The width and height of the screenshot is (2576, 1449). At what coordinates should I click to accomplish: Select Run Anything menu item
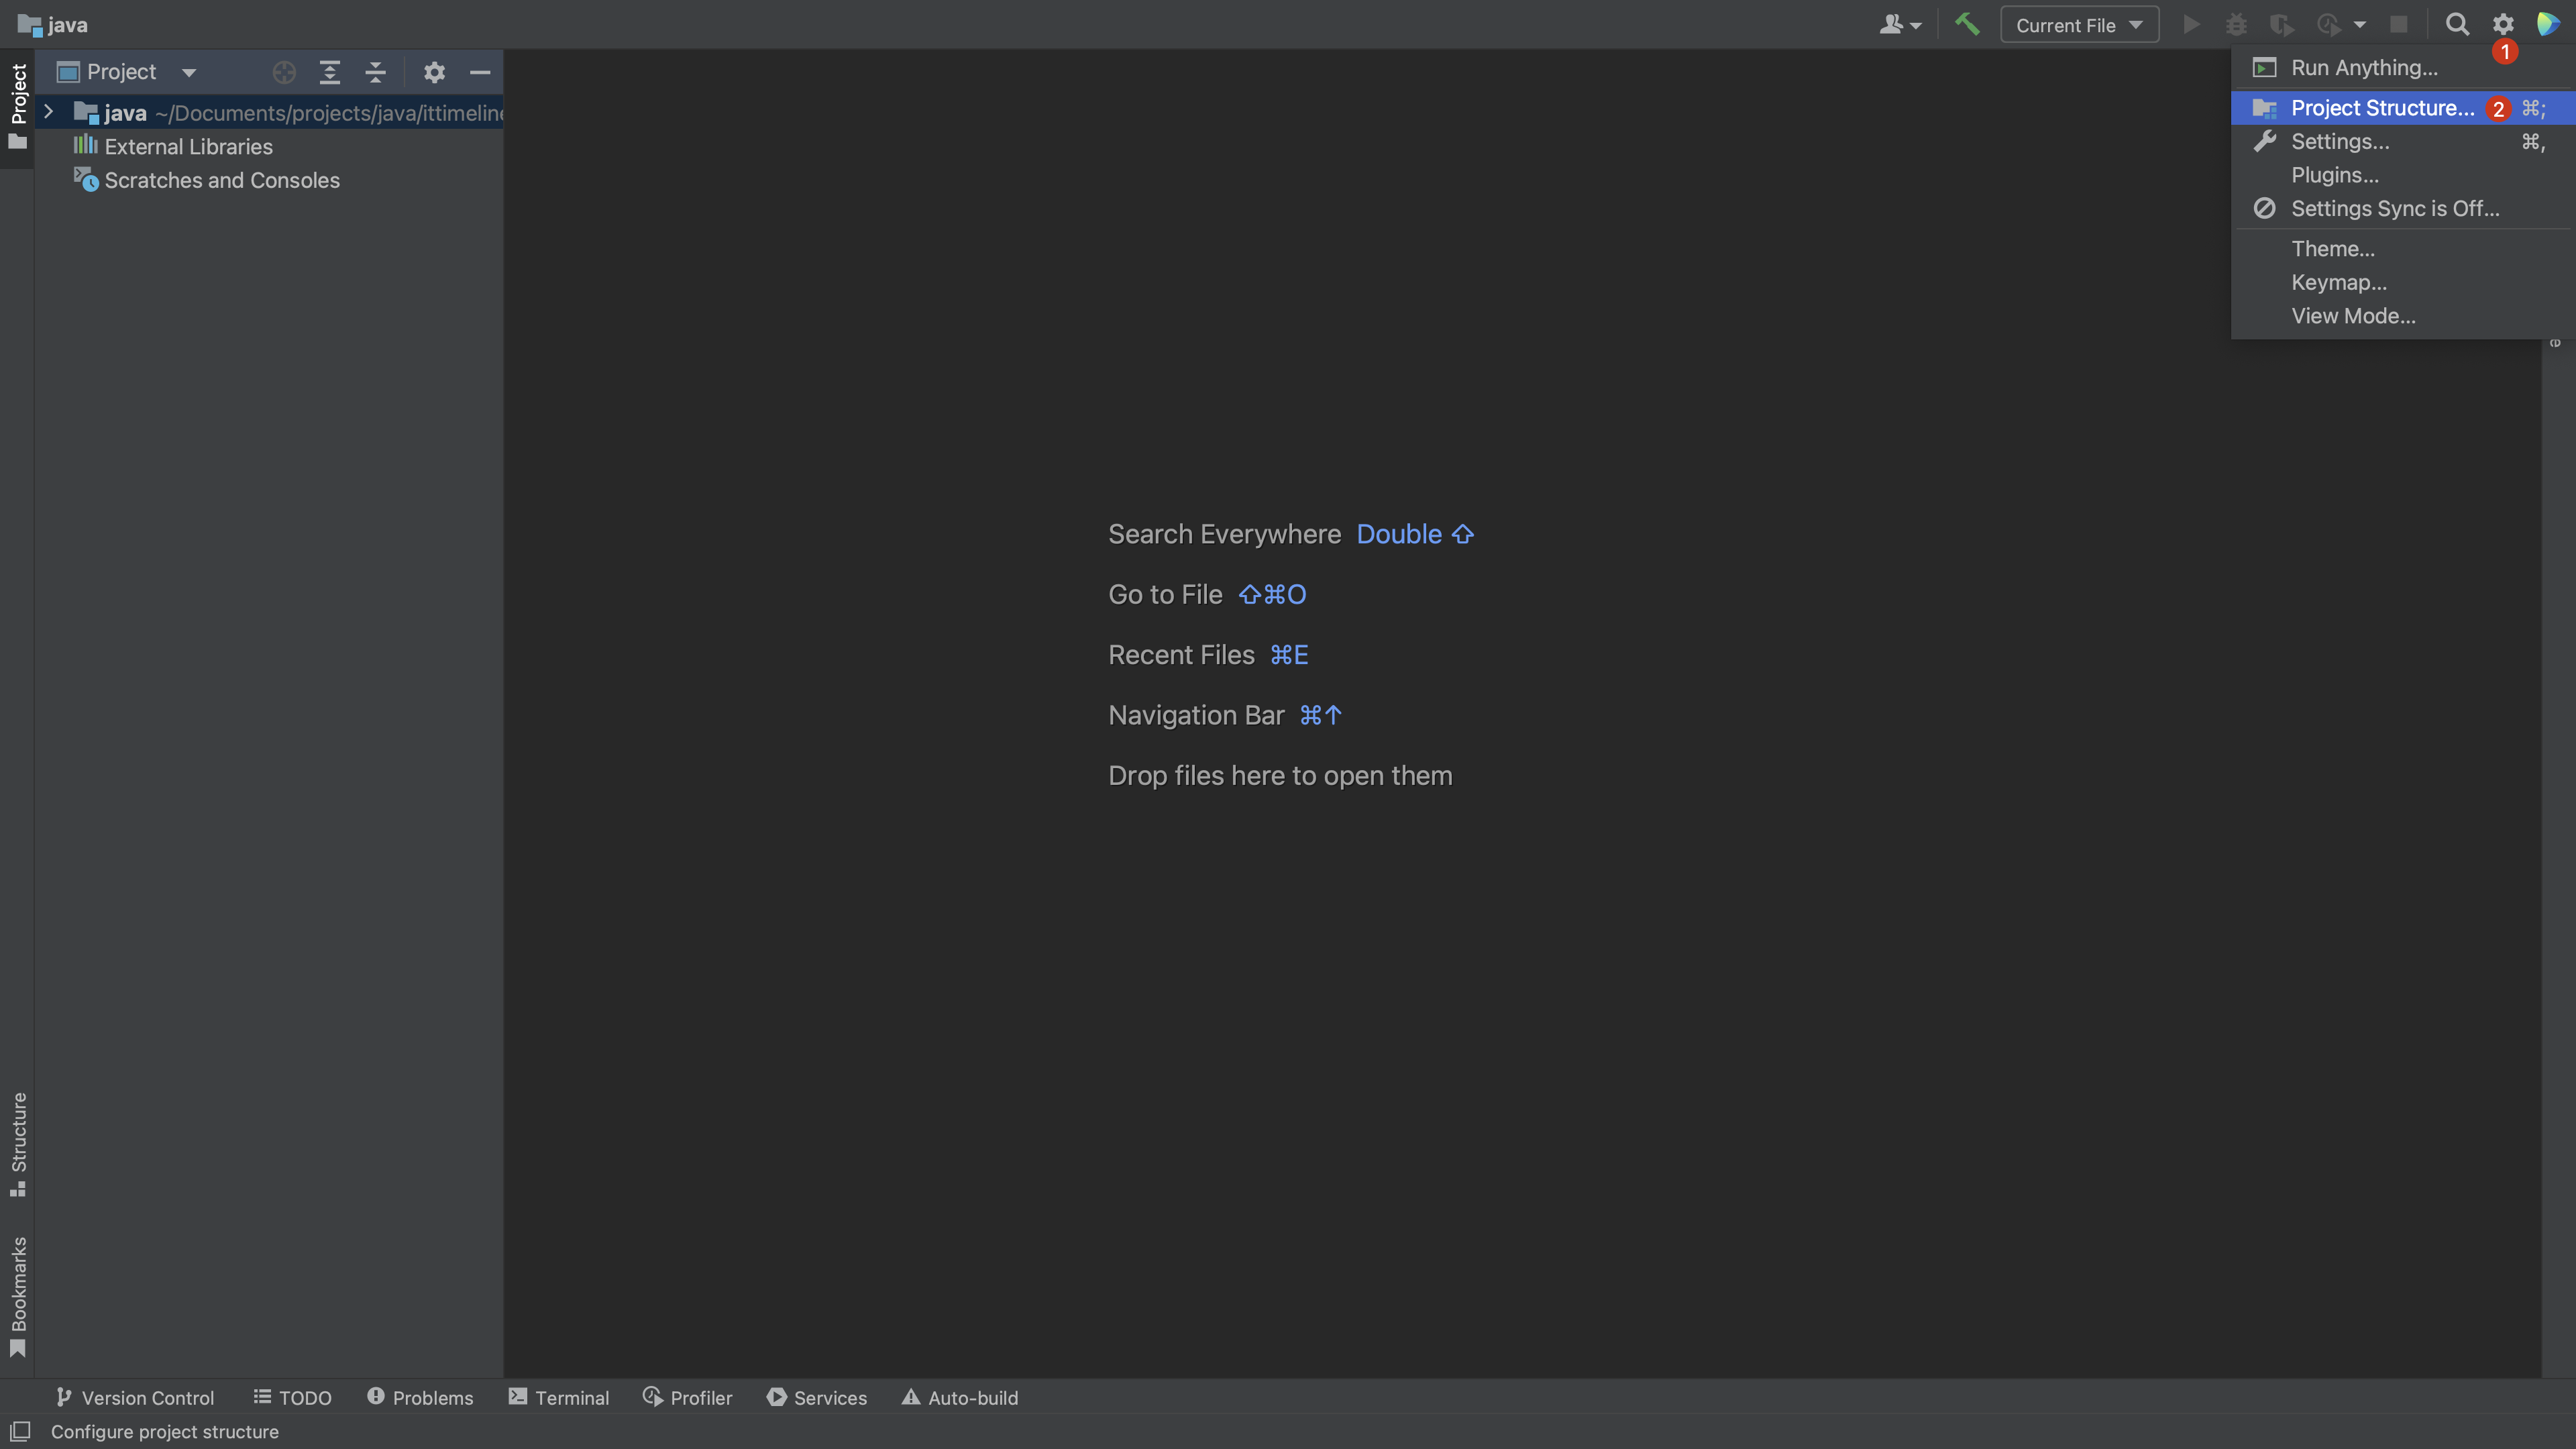2403,67
